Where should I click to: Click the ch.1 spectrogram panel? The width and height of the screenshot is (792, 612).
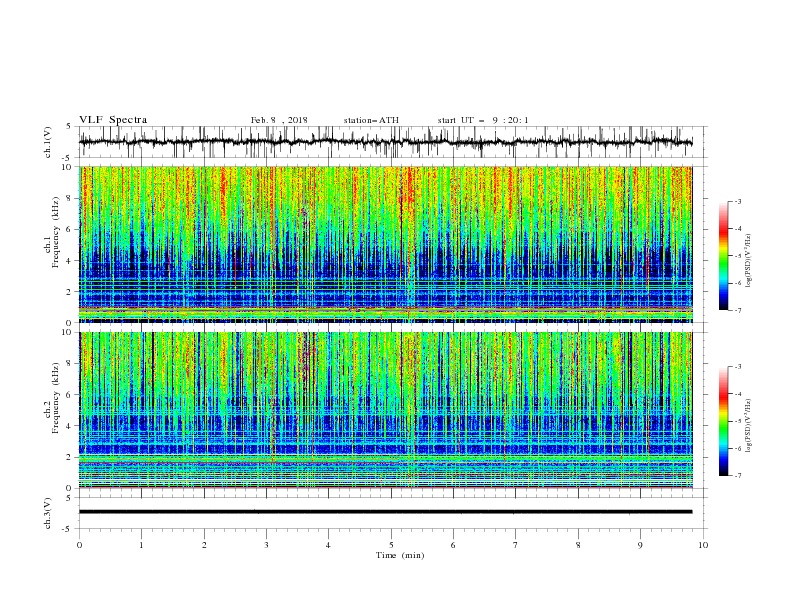click(385, 244)
